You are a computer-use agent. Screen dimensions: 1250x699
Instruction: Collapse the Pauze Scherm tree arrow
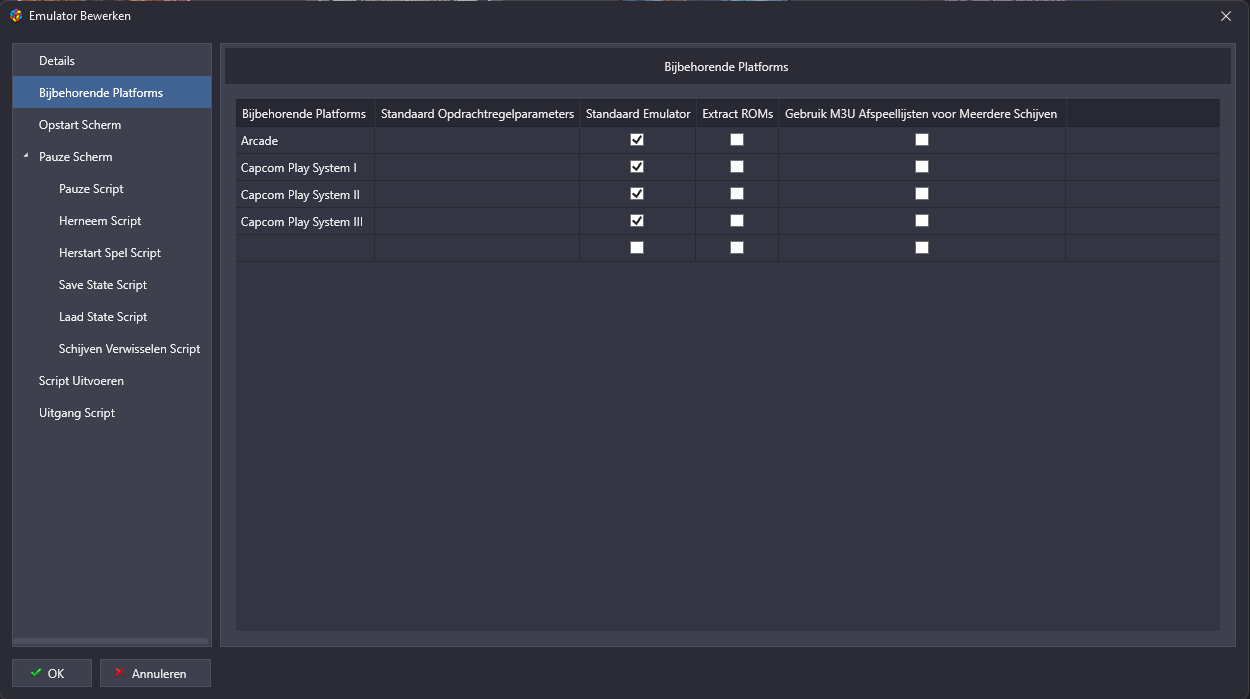[x=26, y=156]
